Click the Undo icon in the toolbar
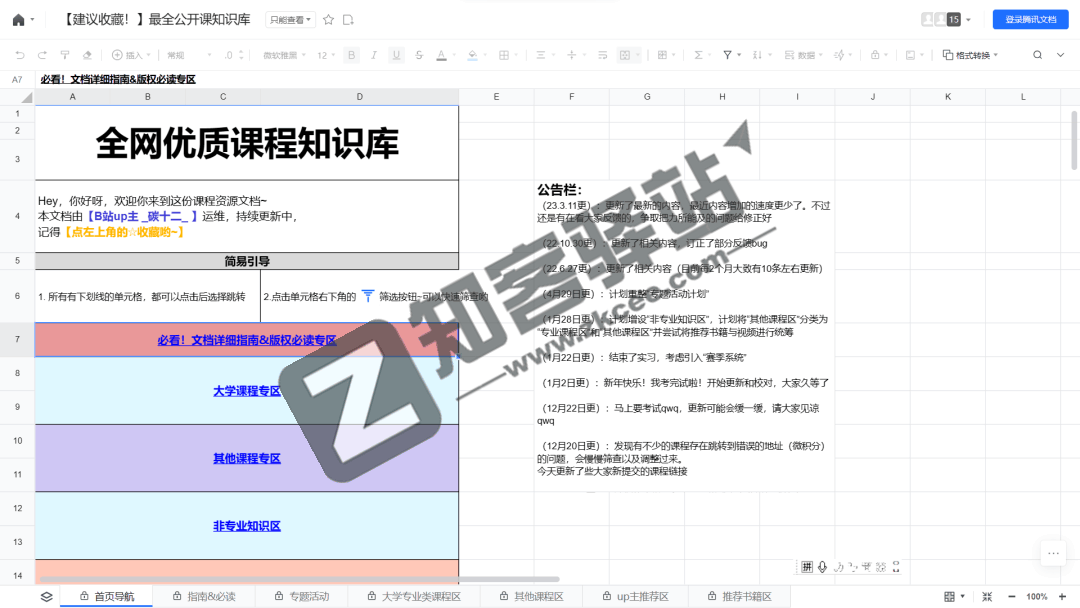 coord(20,54)
